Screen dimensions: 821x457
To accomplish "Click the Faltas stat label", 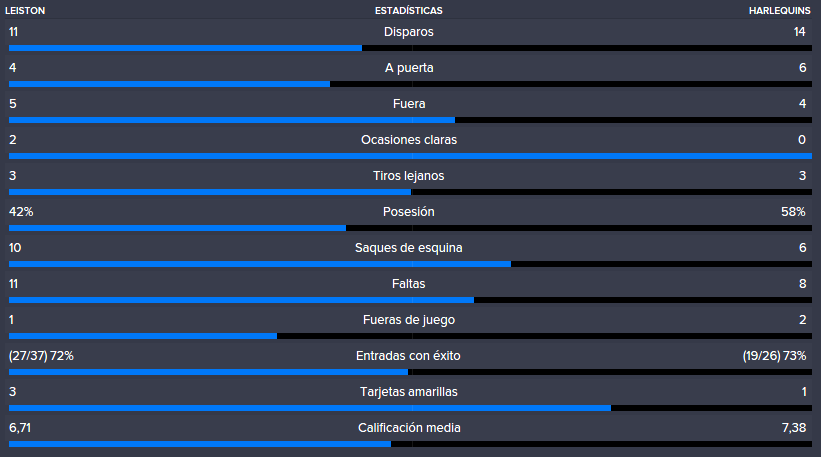I will (x=408, y=284).
